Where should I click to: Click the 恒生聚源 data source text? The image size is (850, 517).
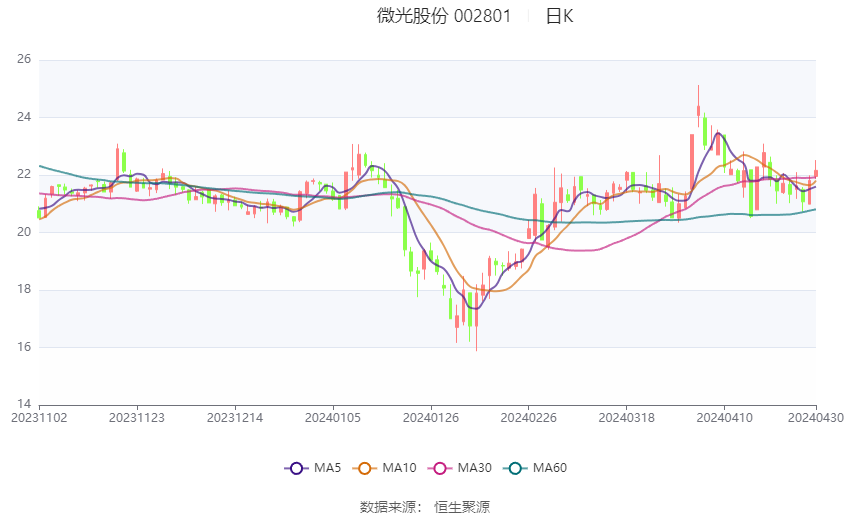pyautogui.click(x=462, y=507)
